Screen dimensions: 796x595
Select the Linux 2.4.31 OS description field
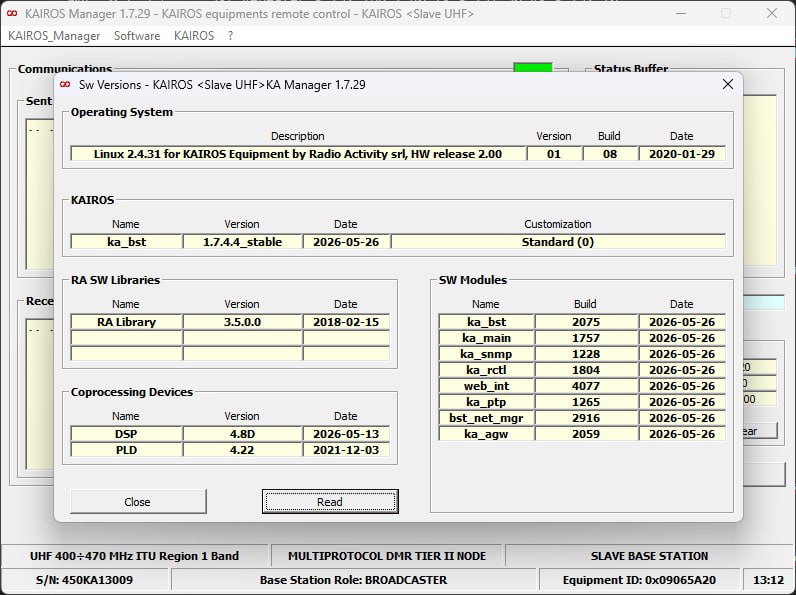tap(298, 154)
